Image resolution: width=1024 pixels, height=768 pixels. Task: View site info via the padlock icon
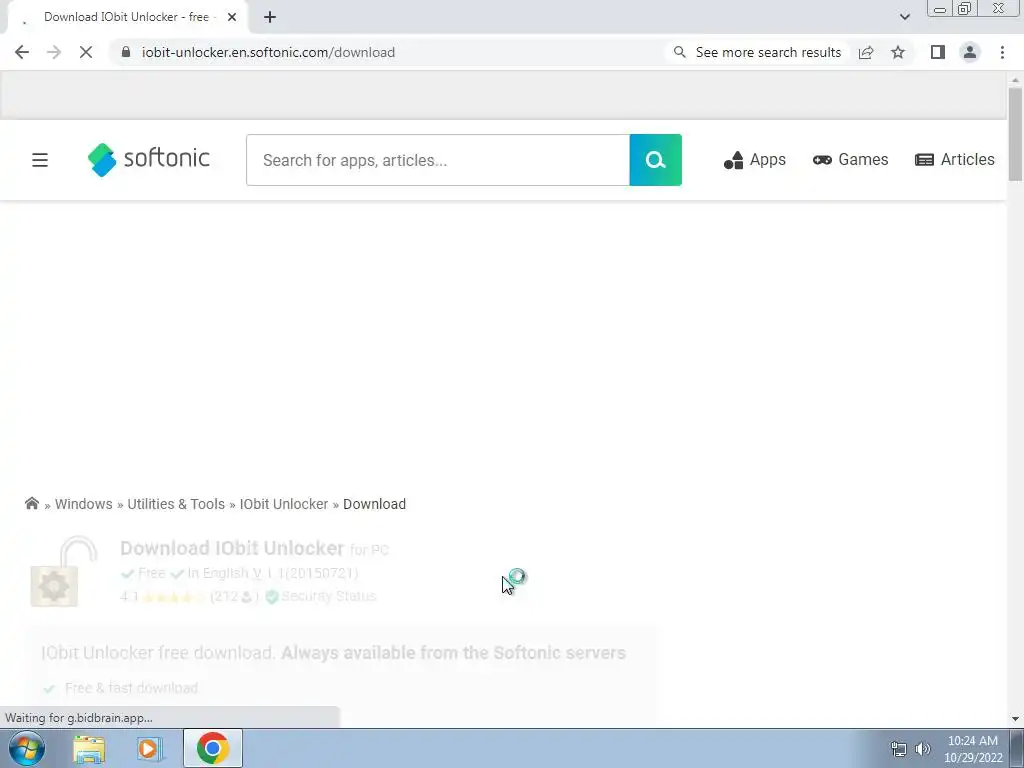click(x=126, y=52)
